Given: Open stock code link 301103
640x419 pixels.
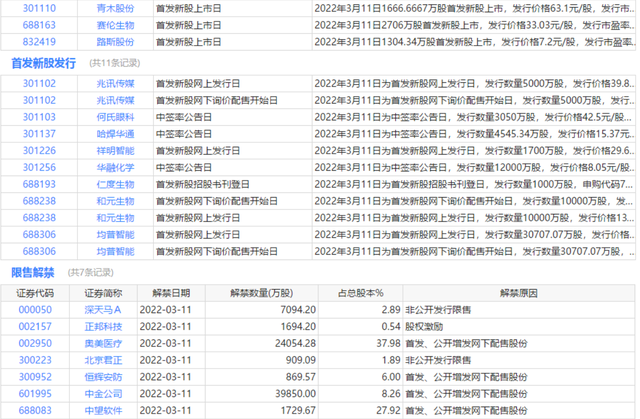Looking at the screenshot, I should pos(39,117).
